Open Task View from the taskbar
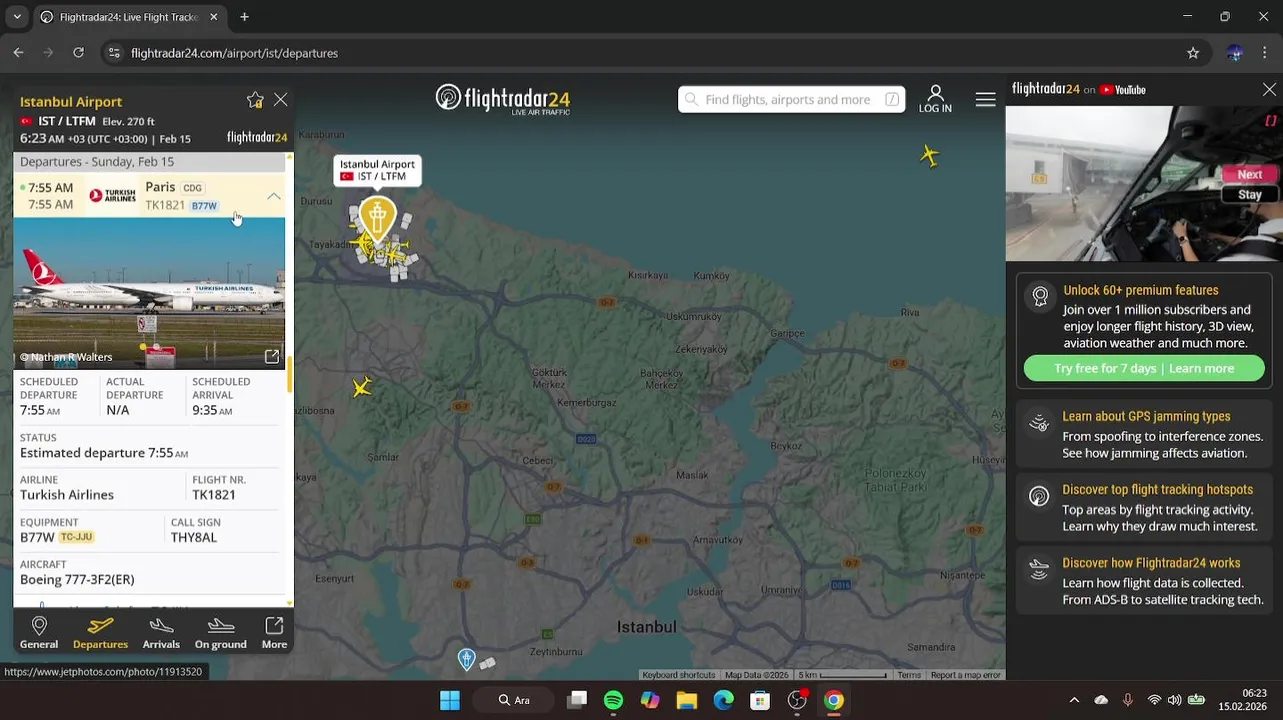The width and height of the screenshot is (1283, 720). [x=577, y=700]
